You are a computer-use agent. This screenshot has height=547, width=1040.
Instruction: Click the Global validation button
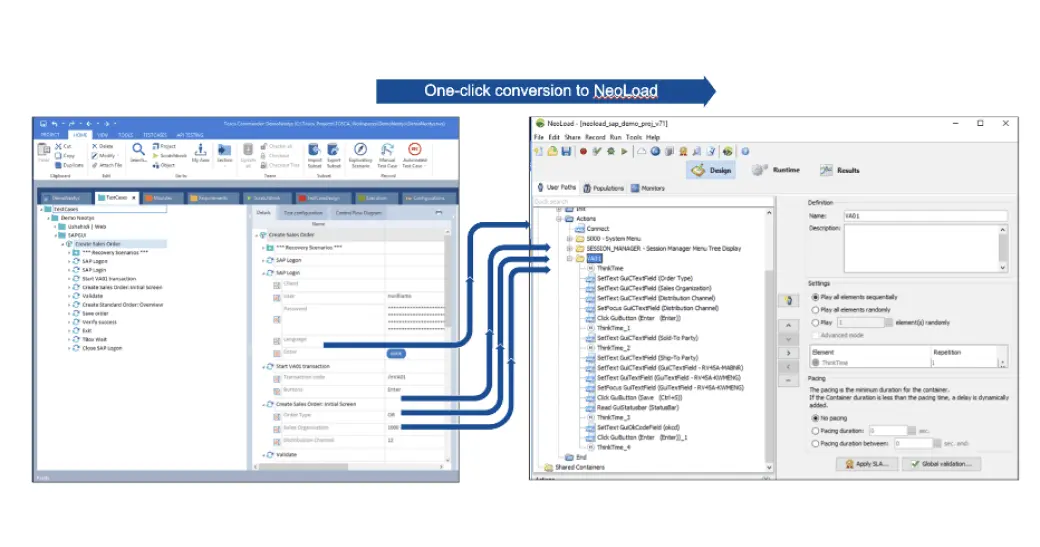point(942,464)
